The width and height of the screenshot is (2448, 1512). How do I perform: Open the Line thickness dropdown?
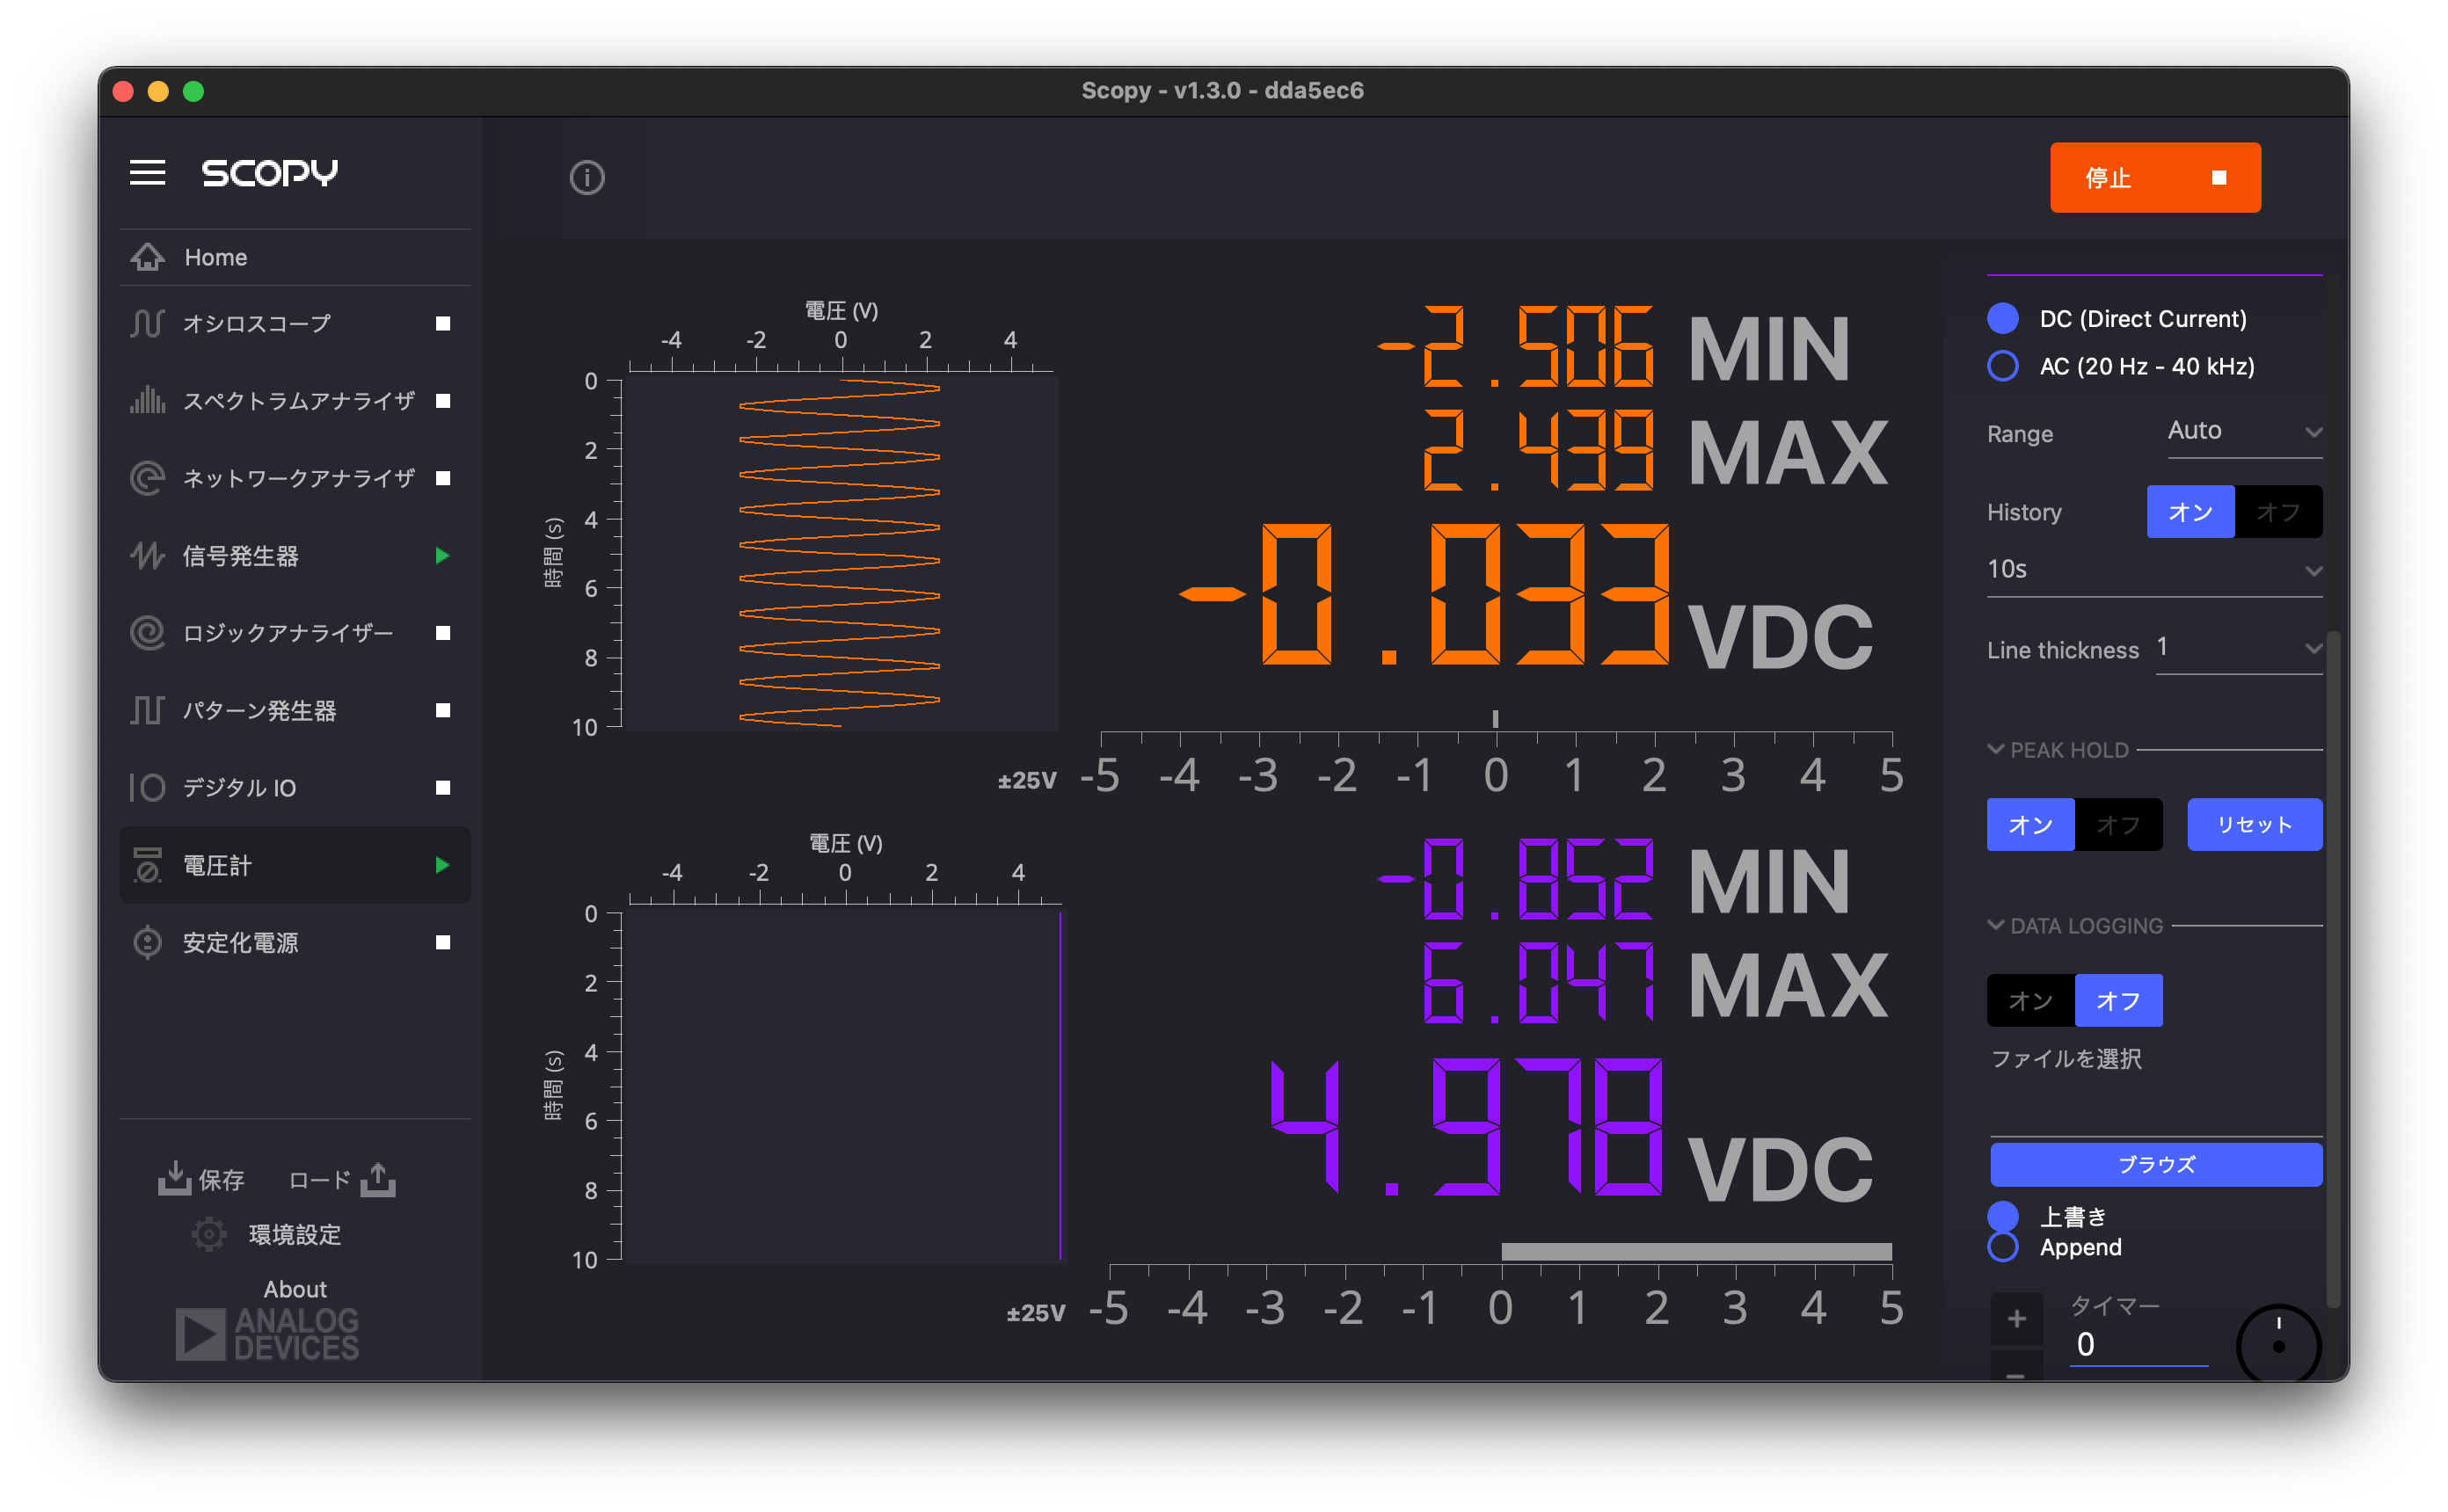2238,648
